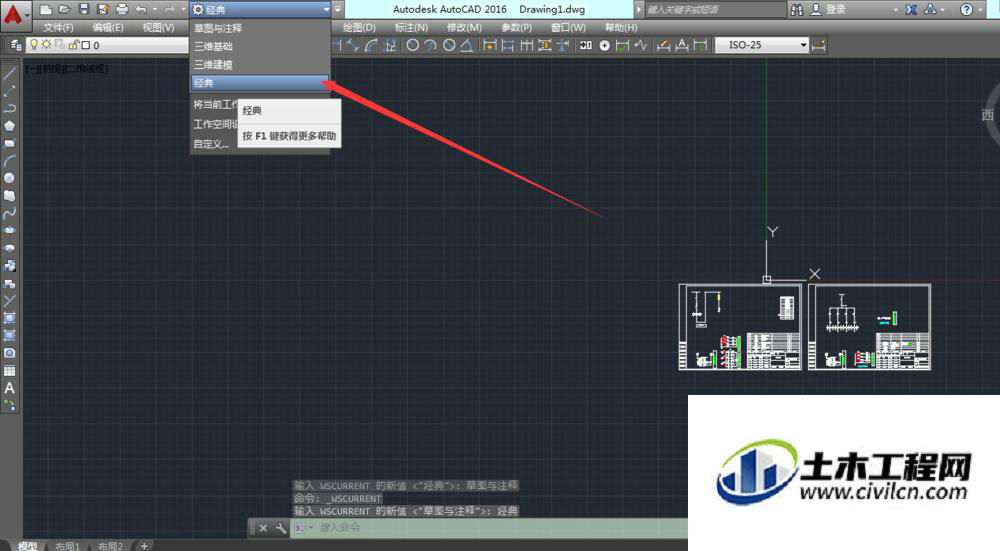Image resolution: width=1000 pixels, height=551 pixels.
Task: Click the Dimension Update icon
Action: [700, 45]
